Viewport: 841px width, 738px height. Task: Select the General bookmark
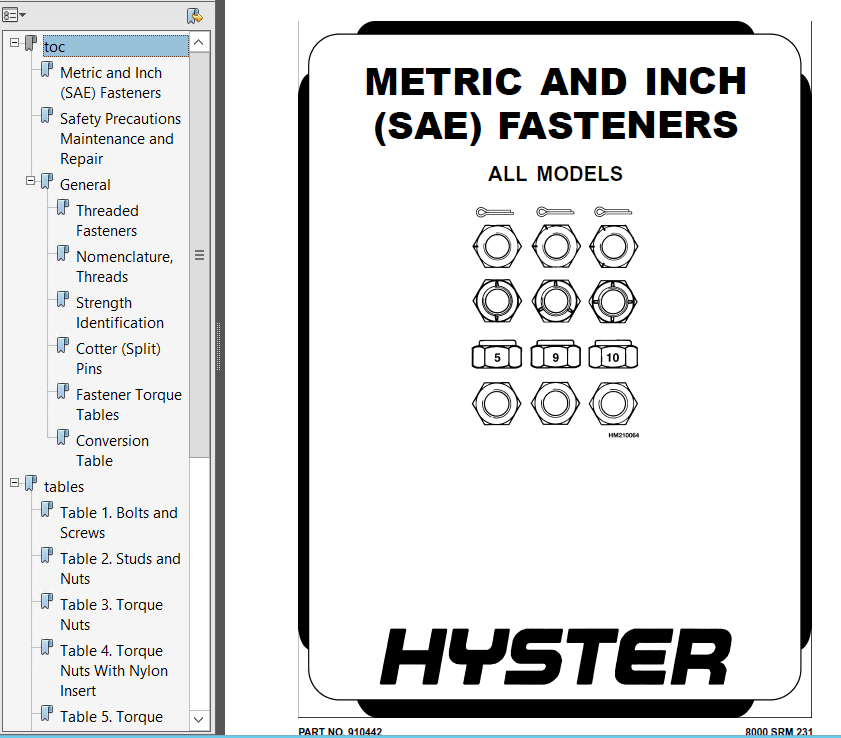click(85, 184)
